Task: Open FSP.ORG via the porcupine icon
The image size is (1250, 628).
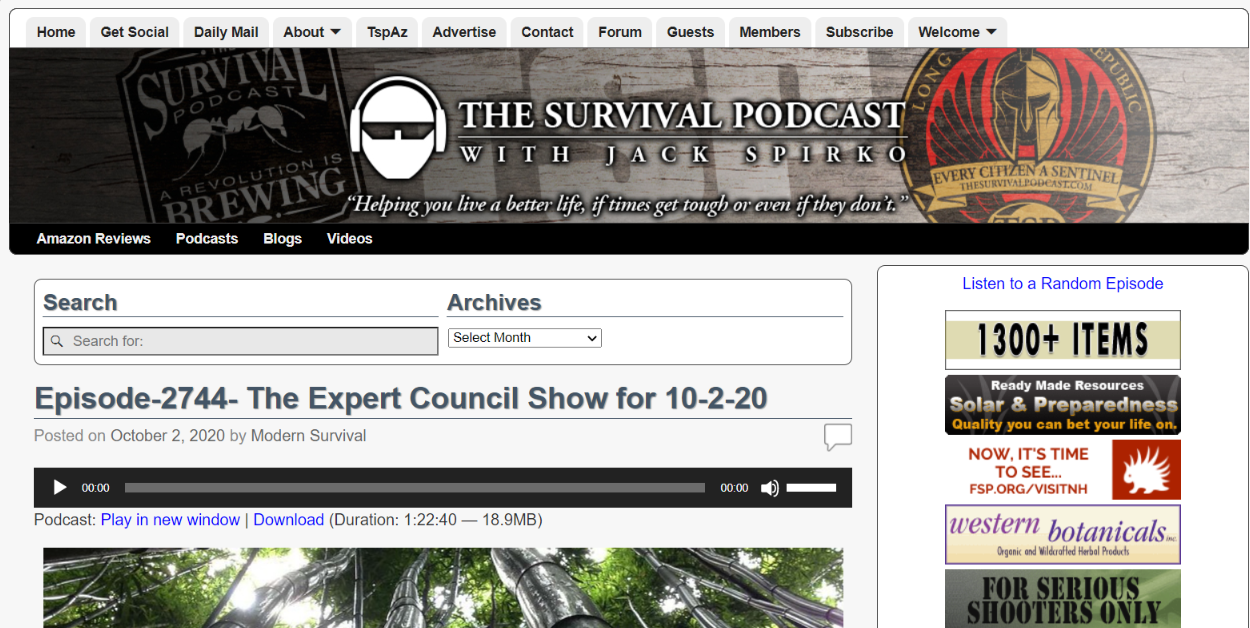Action: (x=1146, y=469)
